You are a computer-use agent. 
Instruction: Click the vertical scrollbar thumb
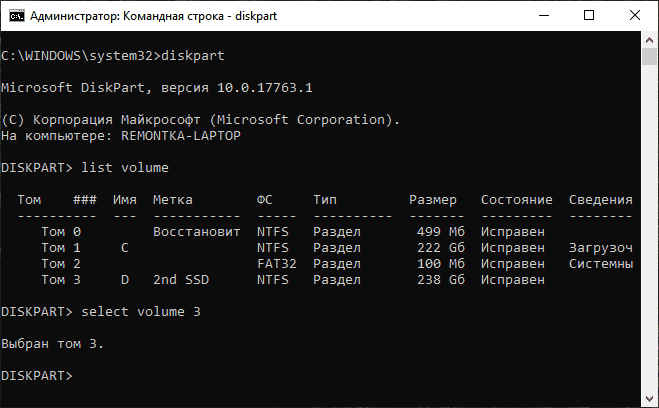tap(649, 57)
